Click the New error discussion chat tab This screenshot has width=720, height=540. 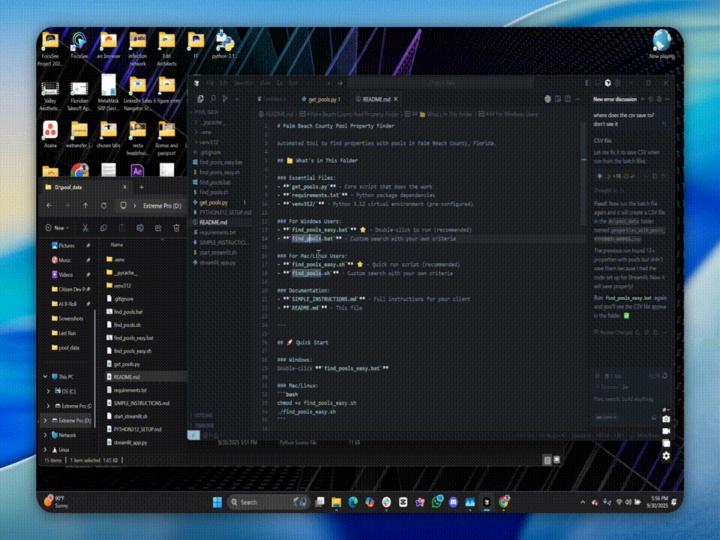click(x=614, y=99)
